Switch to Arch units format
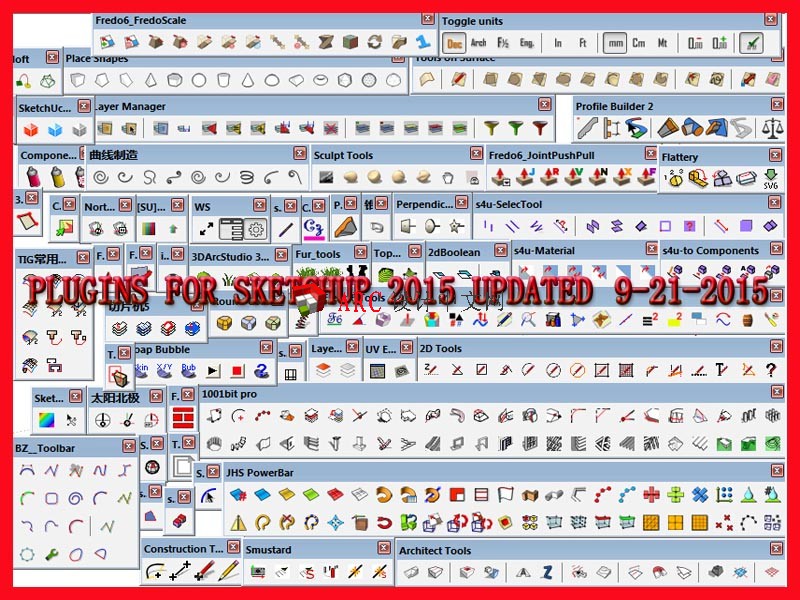Image resolution: width=800 pixels, height=600 pixels. 478,43
